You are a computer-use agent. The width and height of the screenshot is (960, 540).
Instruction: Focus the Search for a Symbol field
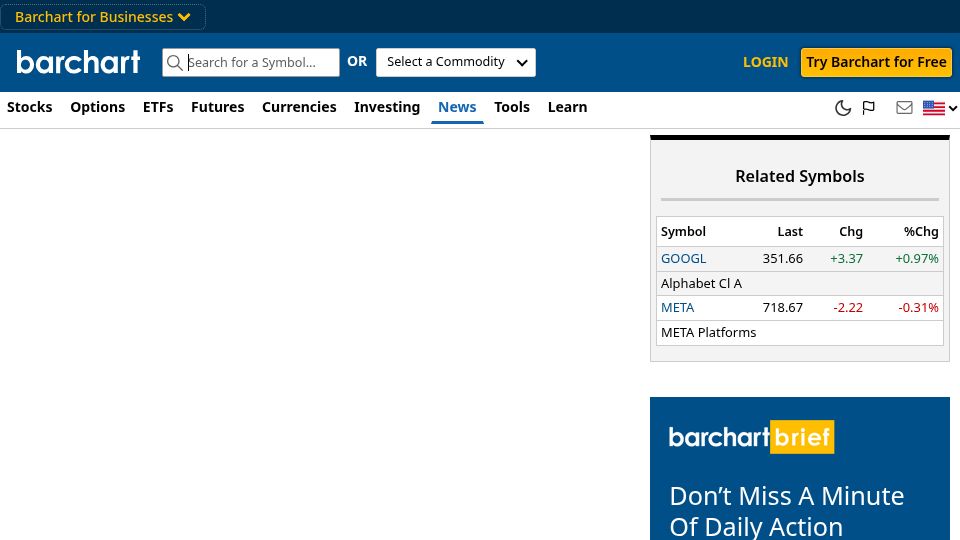[x=250, y=62]
